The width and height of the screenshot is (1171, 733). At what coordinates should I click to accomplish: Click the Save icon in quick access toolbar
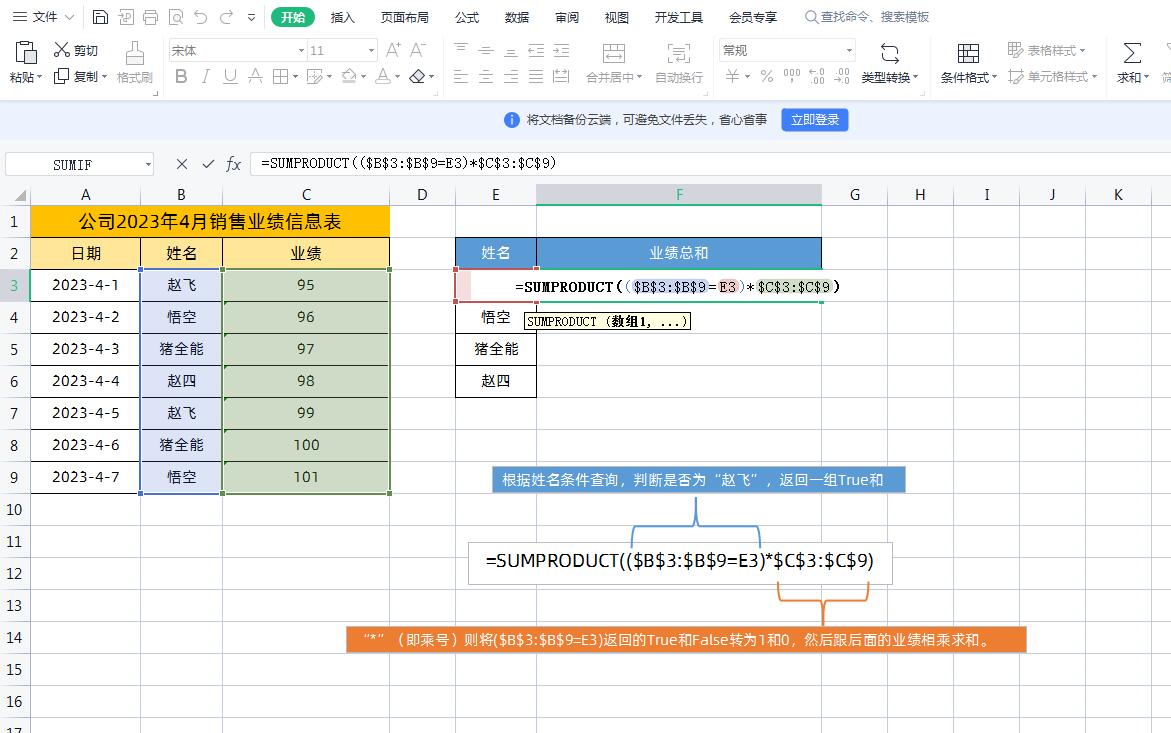[100, 17]
